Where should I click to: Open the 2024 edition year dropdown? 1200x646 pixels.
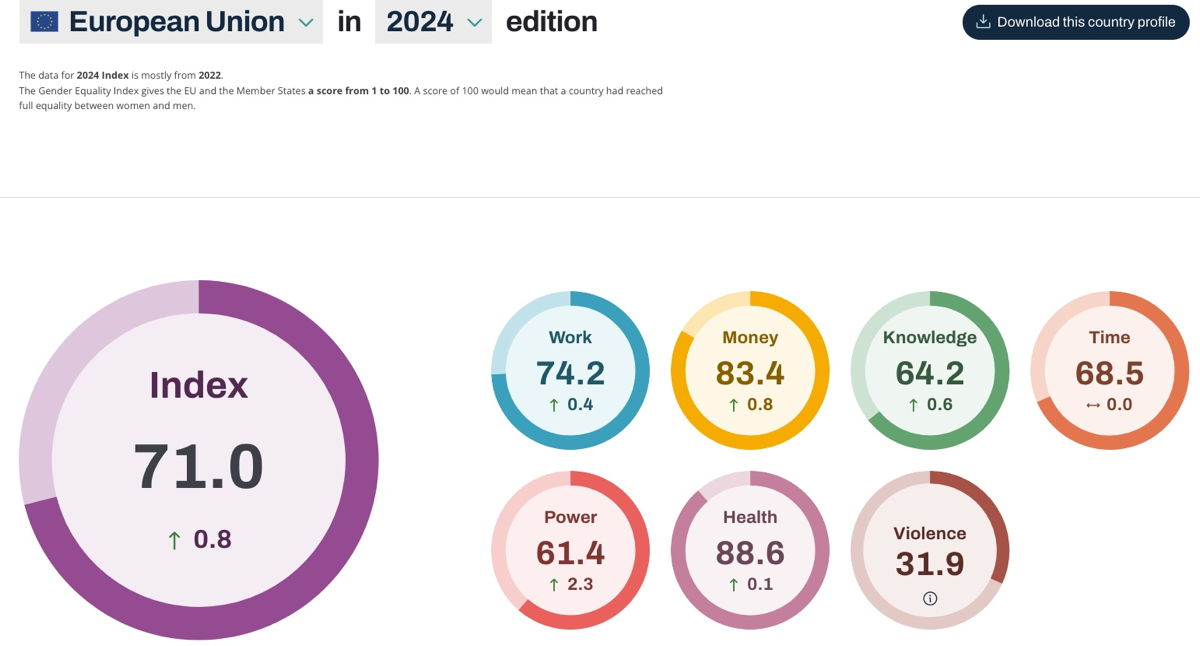[x=433, y=22]
